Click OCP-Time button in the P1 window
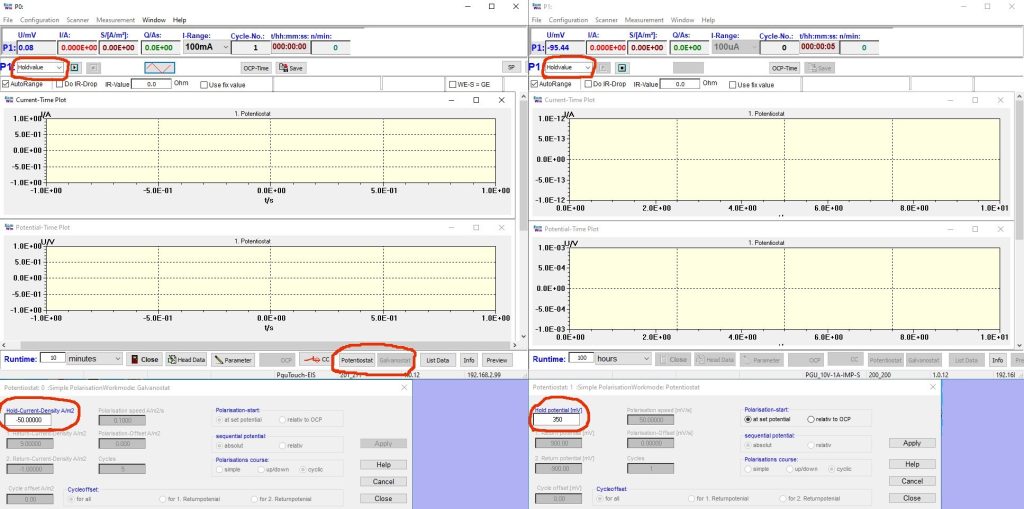The width and height of the screenshot is (1024, 509). click(784, 68)
